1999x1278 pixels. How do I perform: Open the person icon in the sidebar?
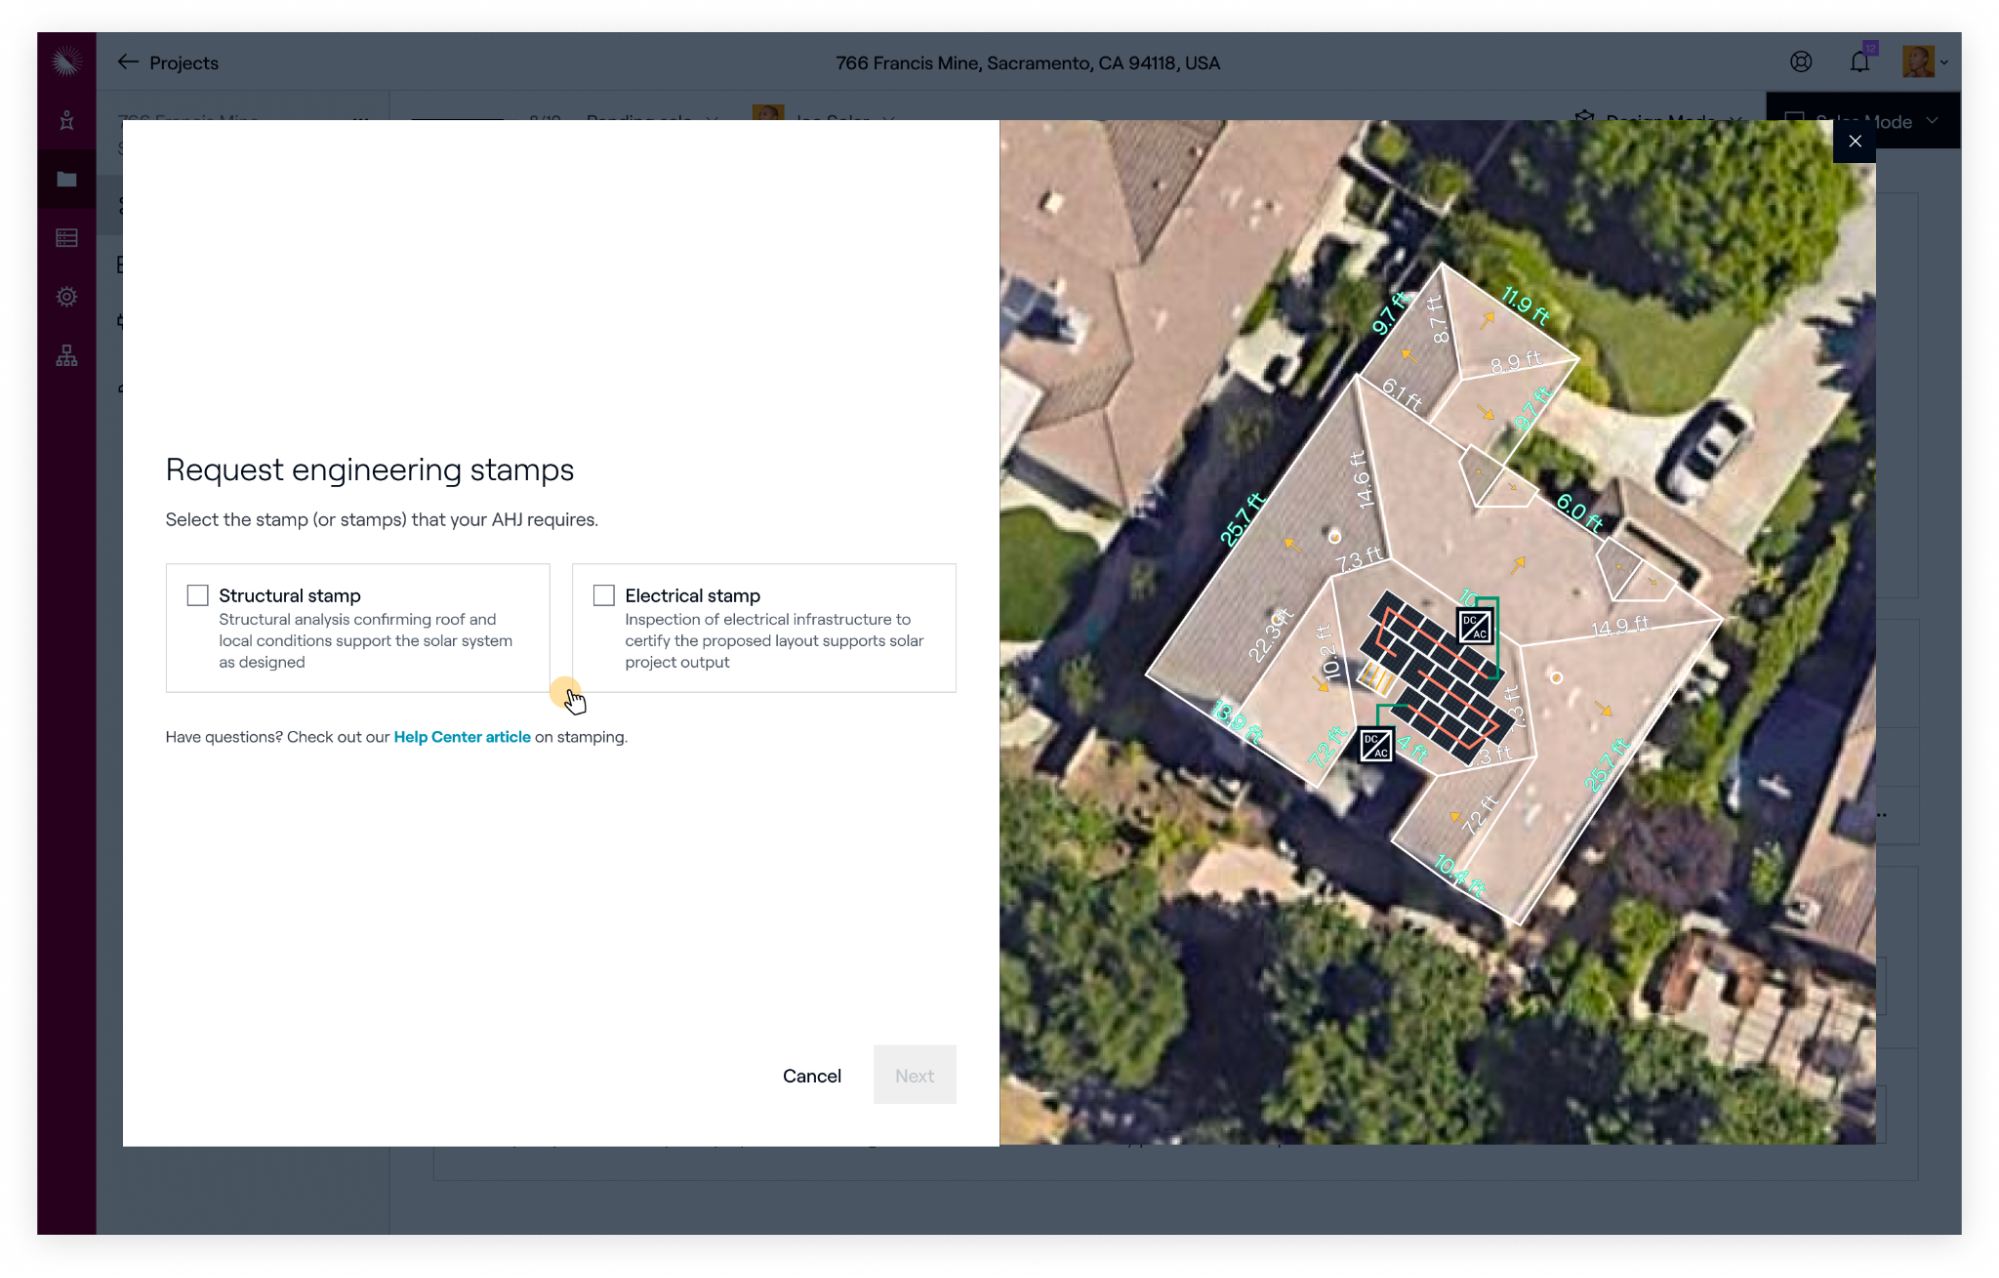point(66,121)
